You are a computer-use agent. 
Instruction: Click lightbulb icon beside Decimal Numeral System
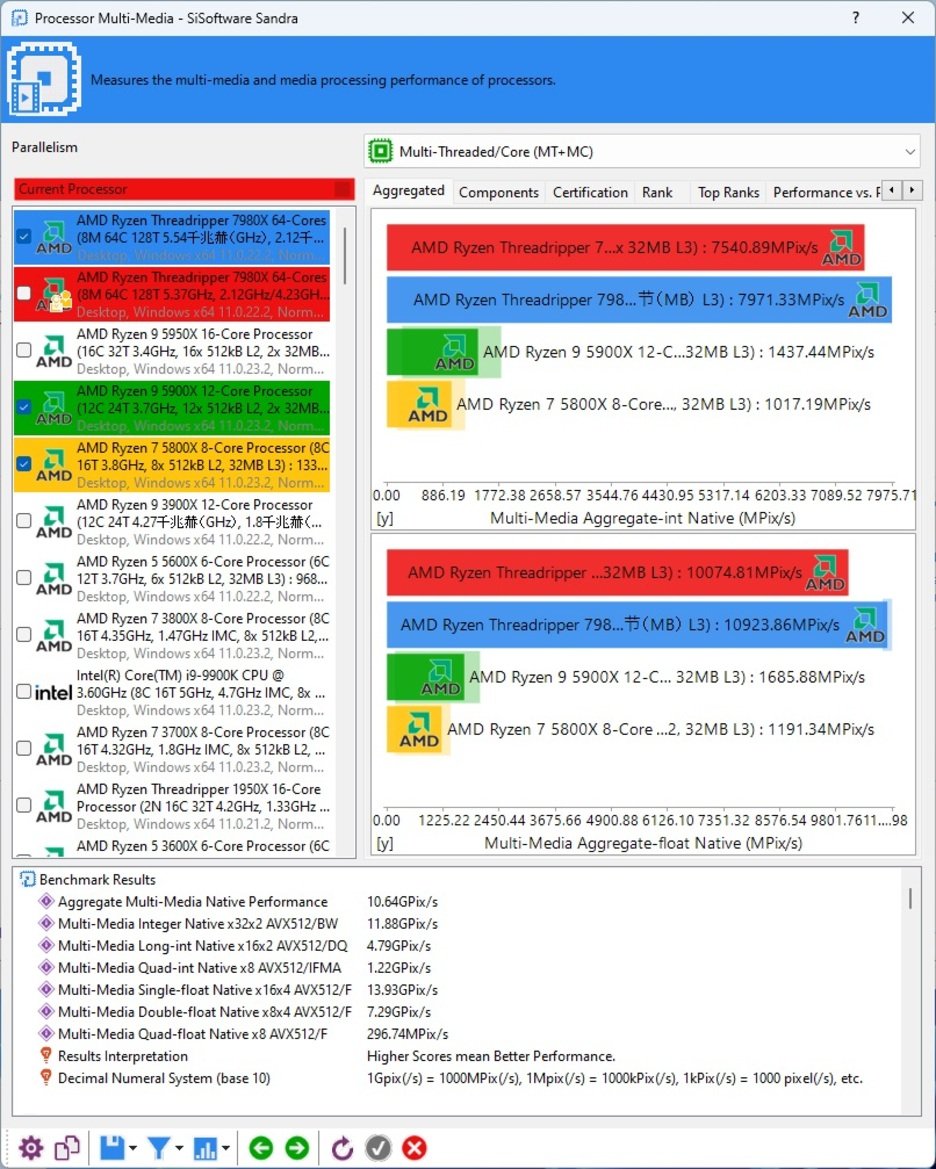coord(46,1078)
